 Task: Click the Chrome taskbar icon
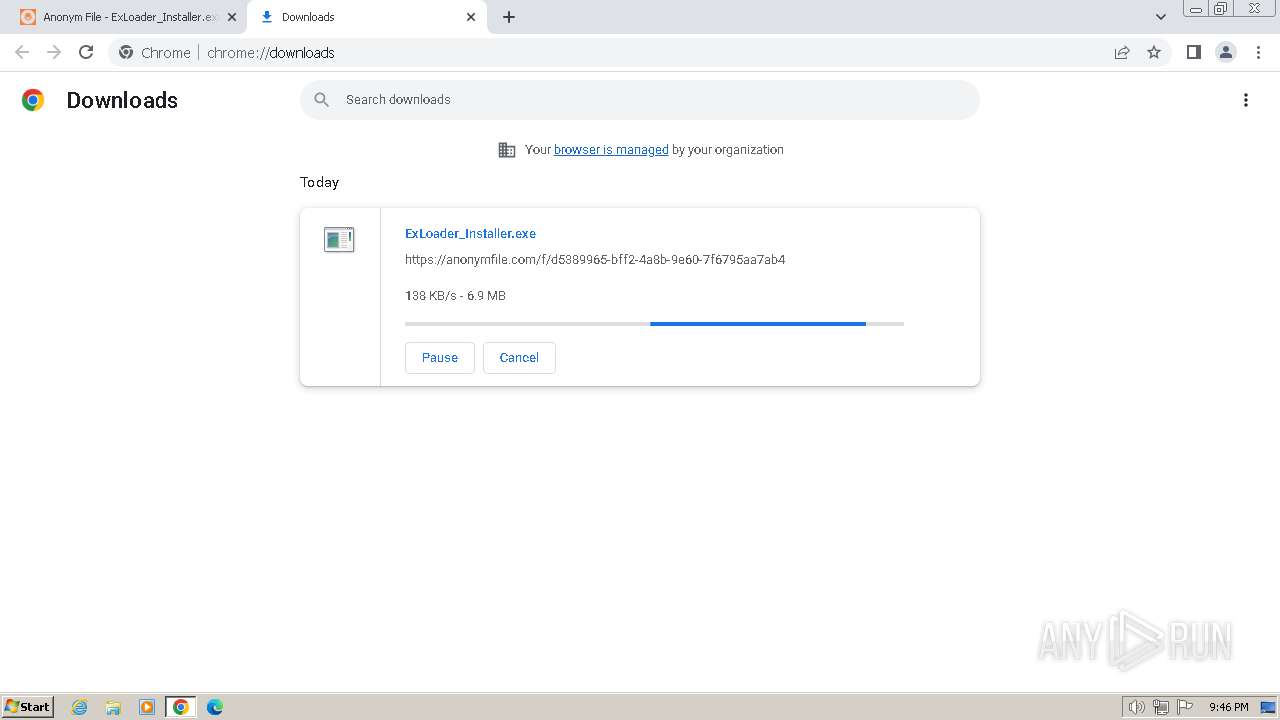[x=181, y=707]
